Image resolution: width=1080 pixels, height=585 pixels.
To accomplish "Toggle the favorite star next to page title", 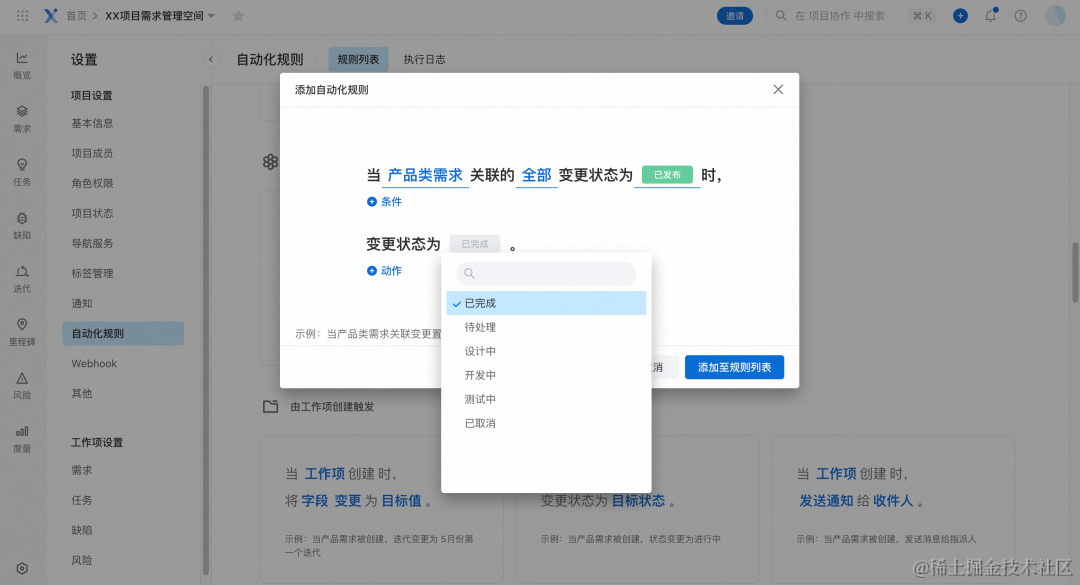I will 238,15.
